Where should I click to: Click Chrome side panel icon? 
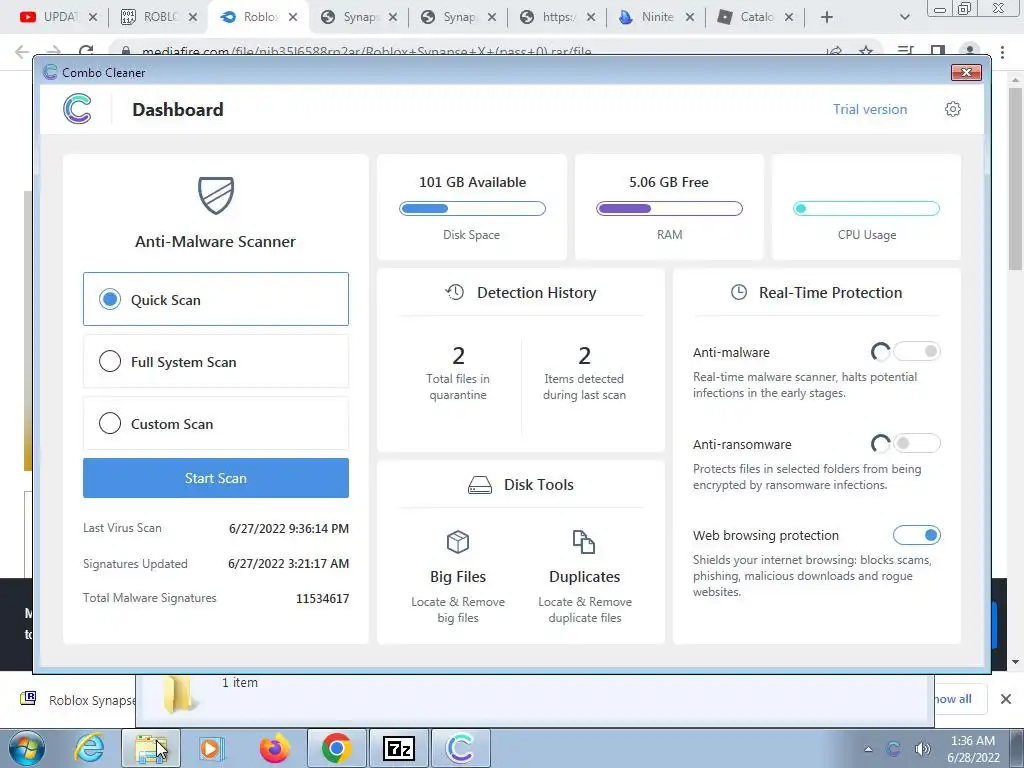(938, 51)
